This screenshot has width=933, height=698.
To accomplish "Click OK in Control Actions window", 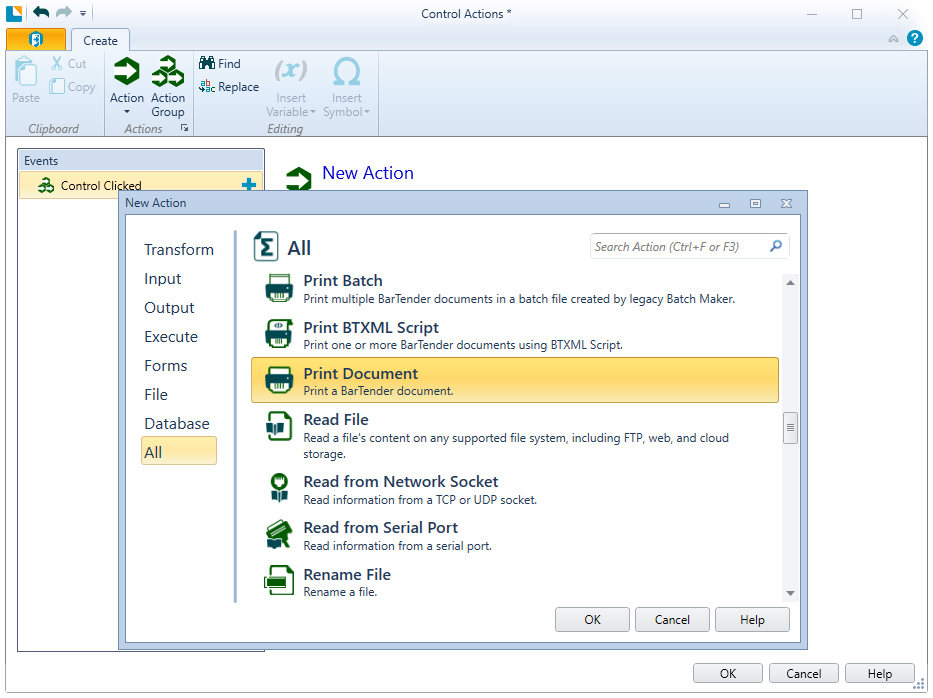I will (x=727, y=673).
